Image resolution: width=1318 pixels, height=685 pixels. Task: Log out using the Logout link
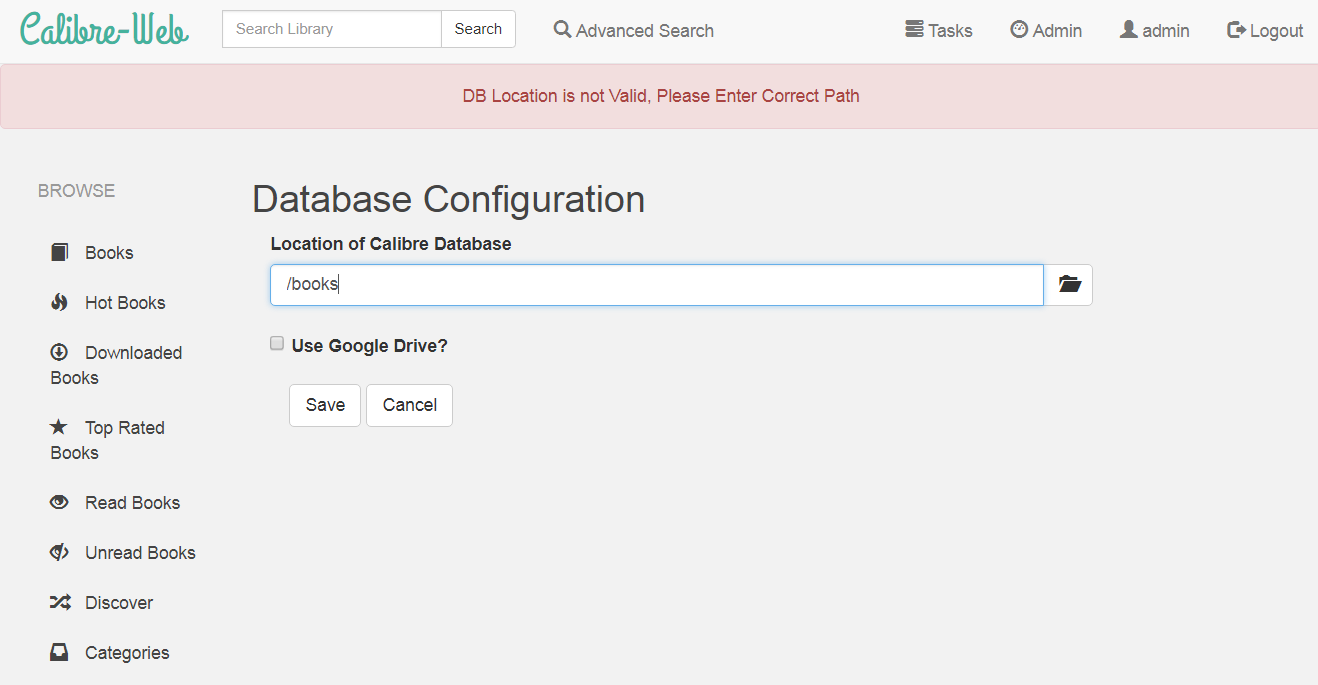point(1265,30)
